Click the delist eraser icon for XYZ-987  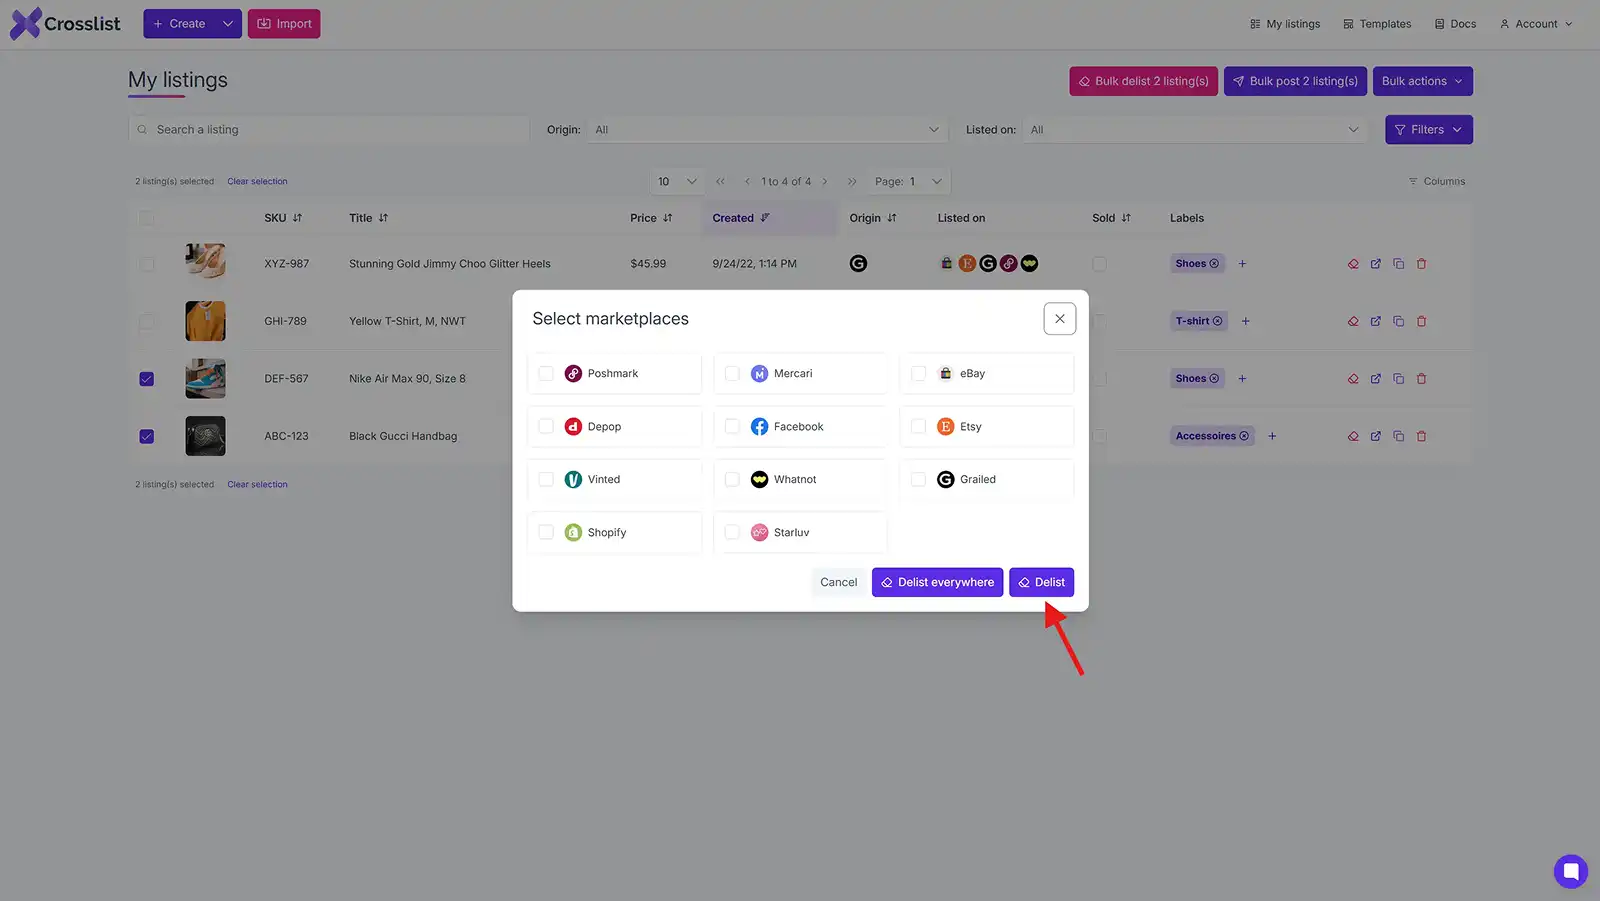point(1353,263)
